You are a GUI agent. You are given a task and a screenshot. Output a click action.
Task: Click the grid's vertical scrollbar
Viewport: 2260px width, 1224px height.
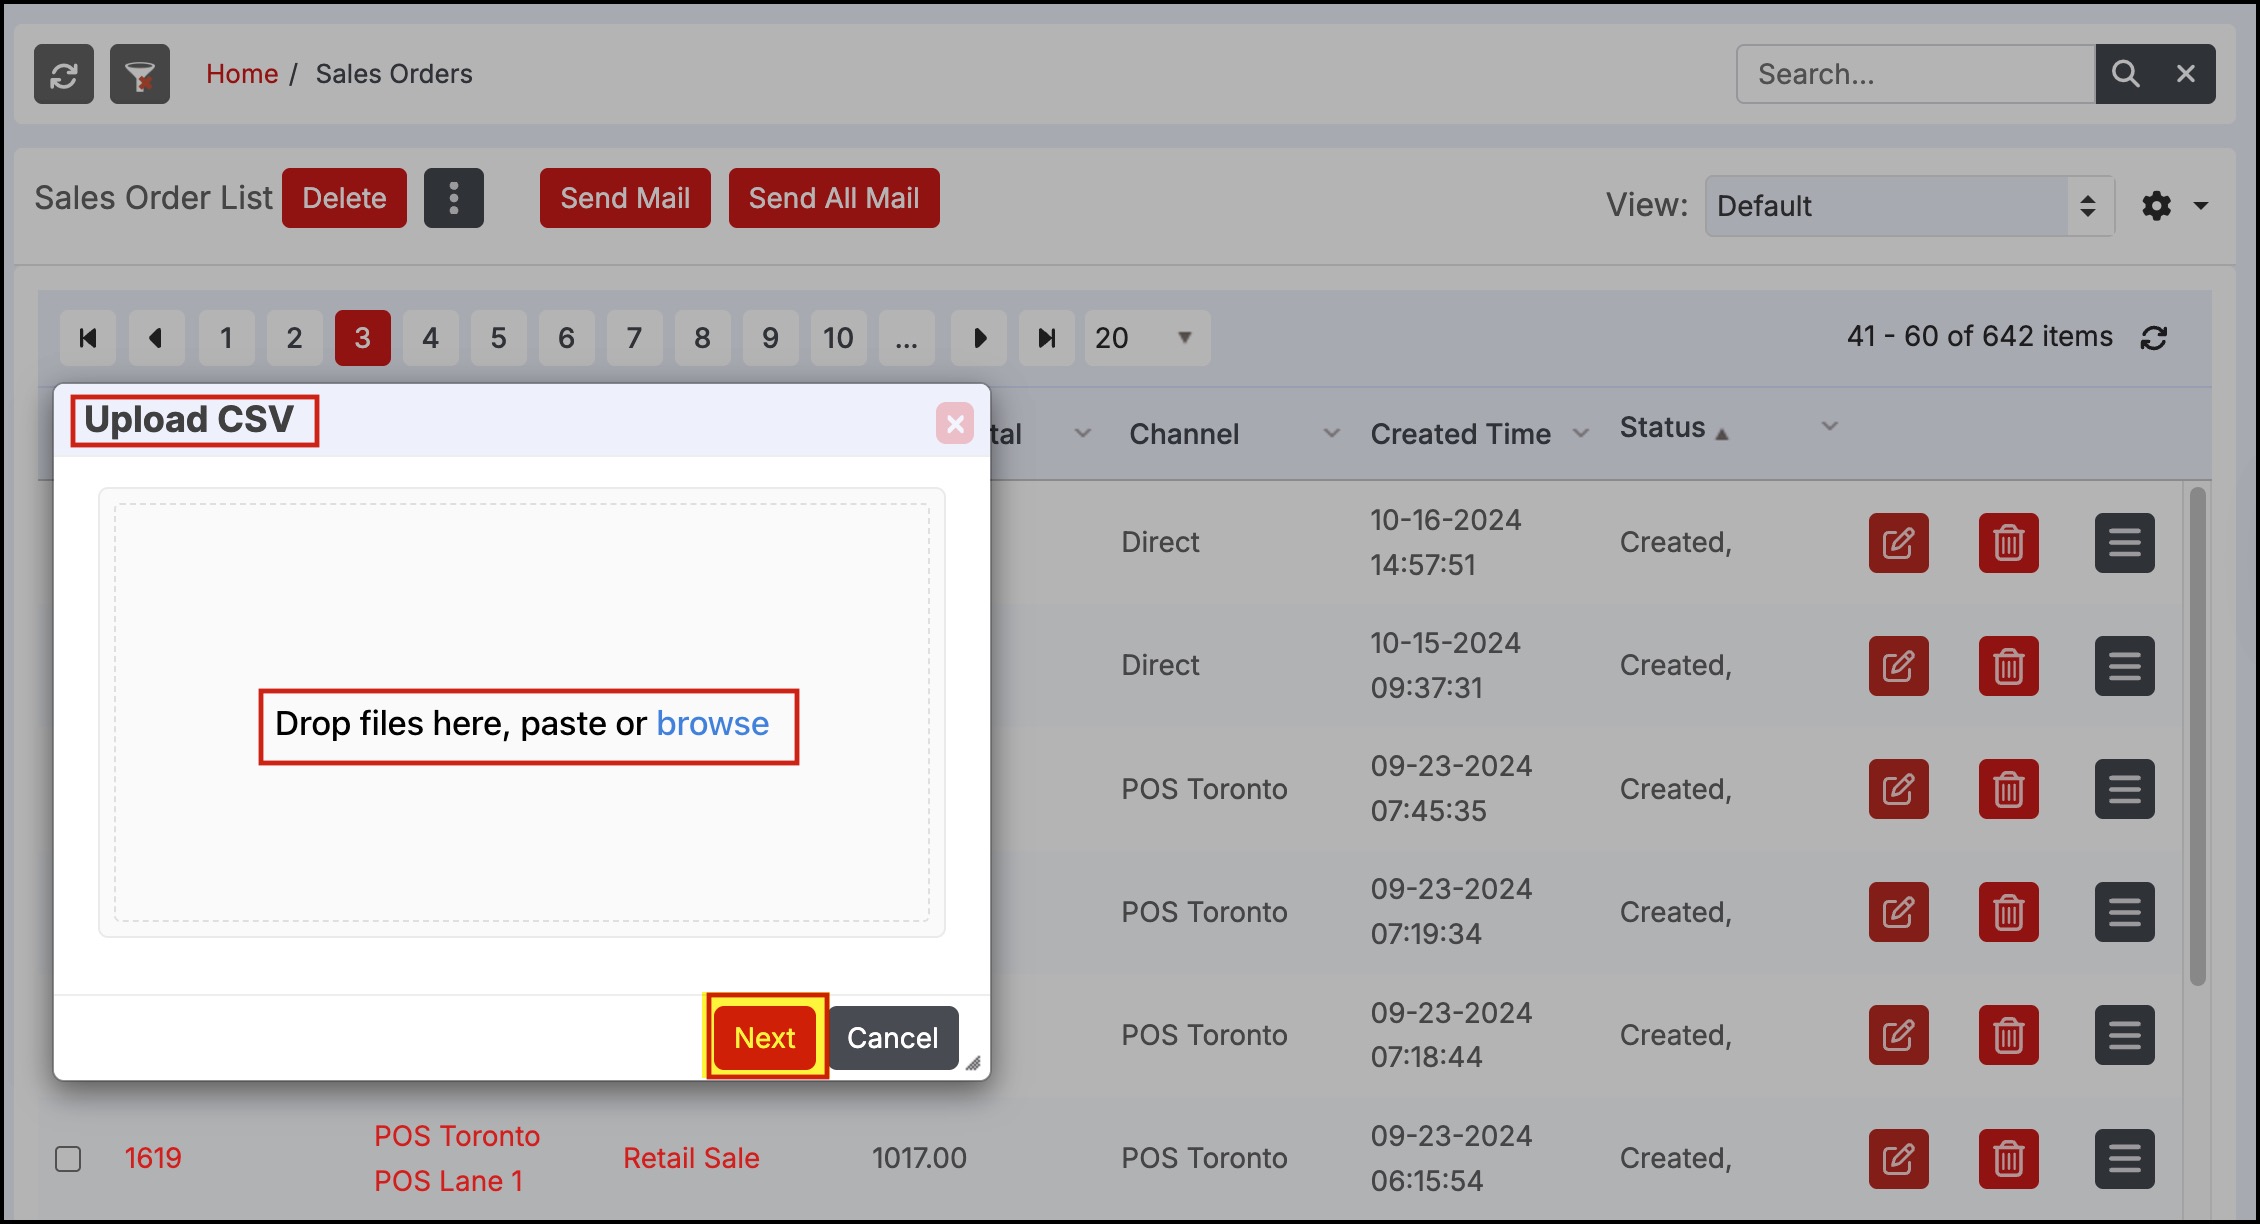[x=2197, y=735]
